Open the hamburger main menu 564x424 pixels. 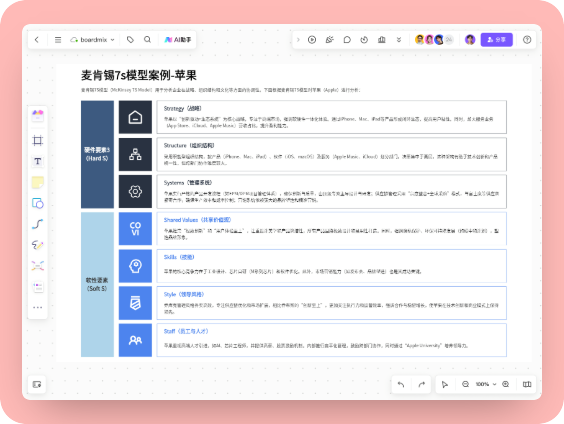pyautogui.click(x=58, y=40)
